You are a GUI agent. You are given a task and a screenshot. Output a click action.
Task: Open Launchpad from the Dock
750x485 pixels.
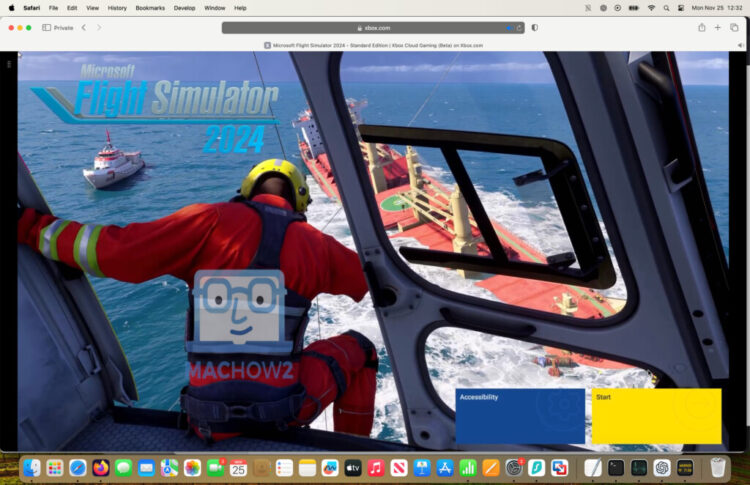(55, 468)
